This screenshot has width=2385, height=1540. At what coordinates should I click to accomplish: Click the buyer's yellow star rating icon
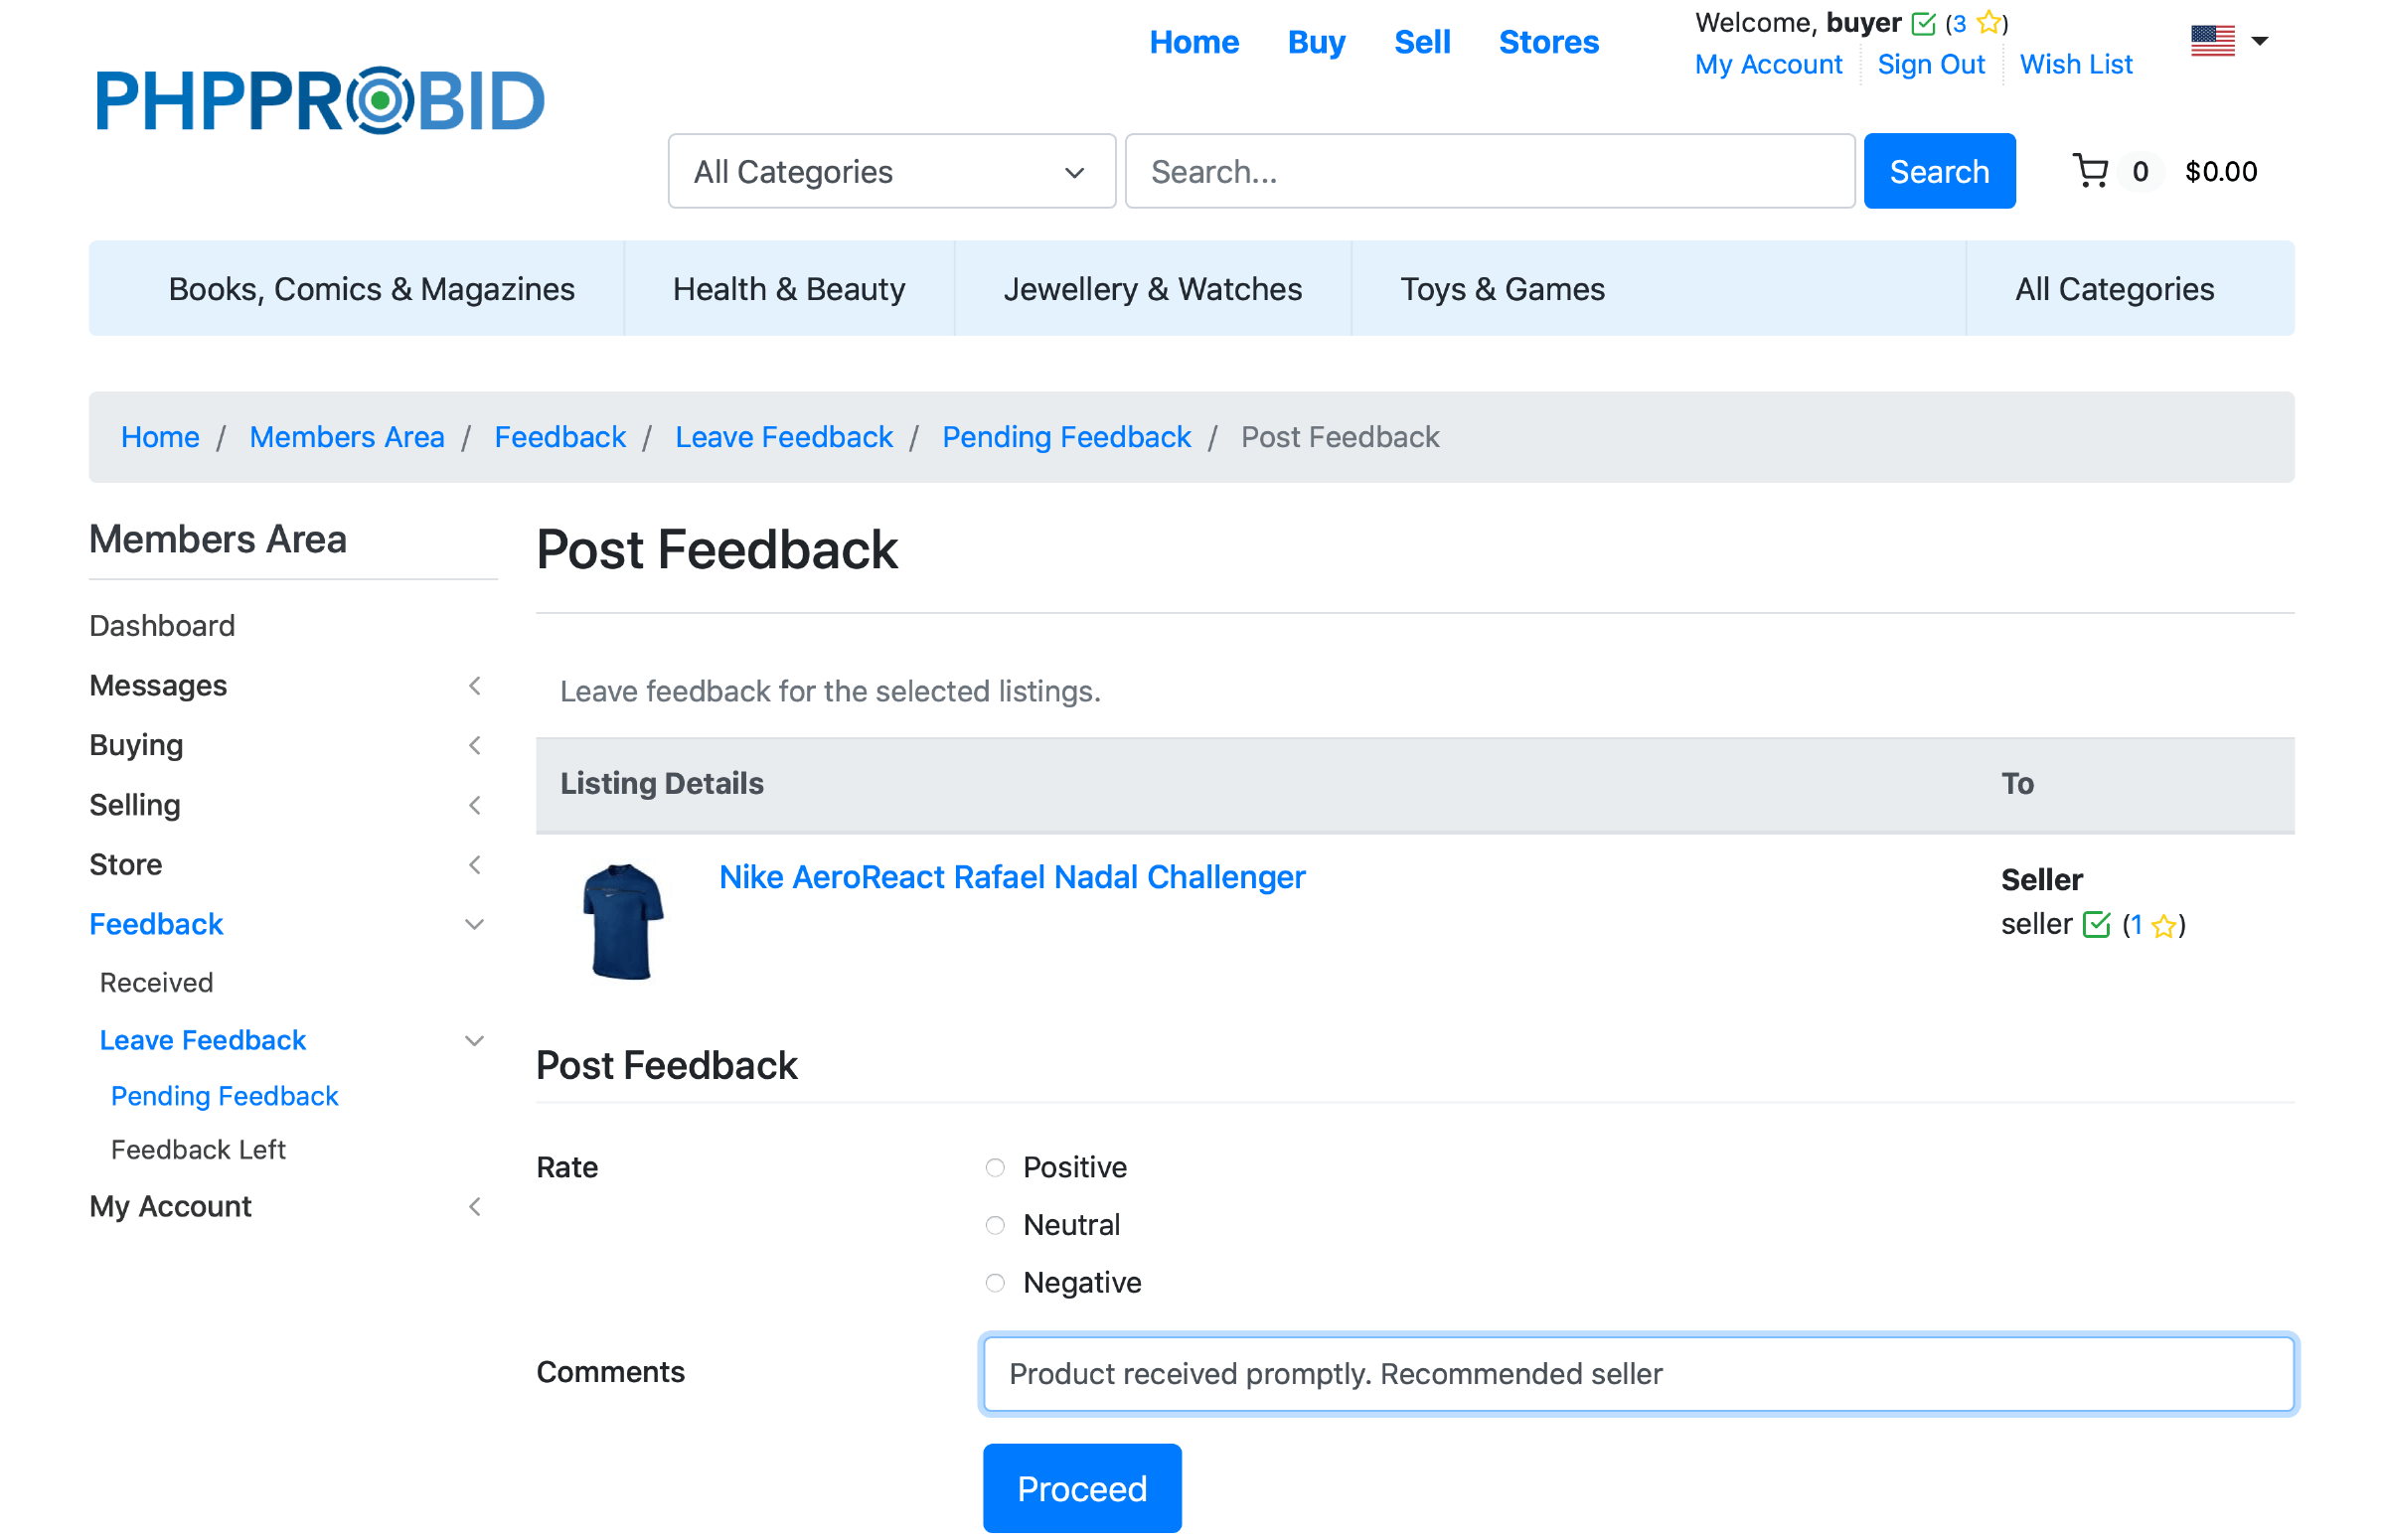click(1988, 23)
